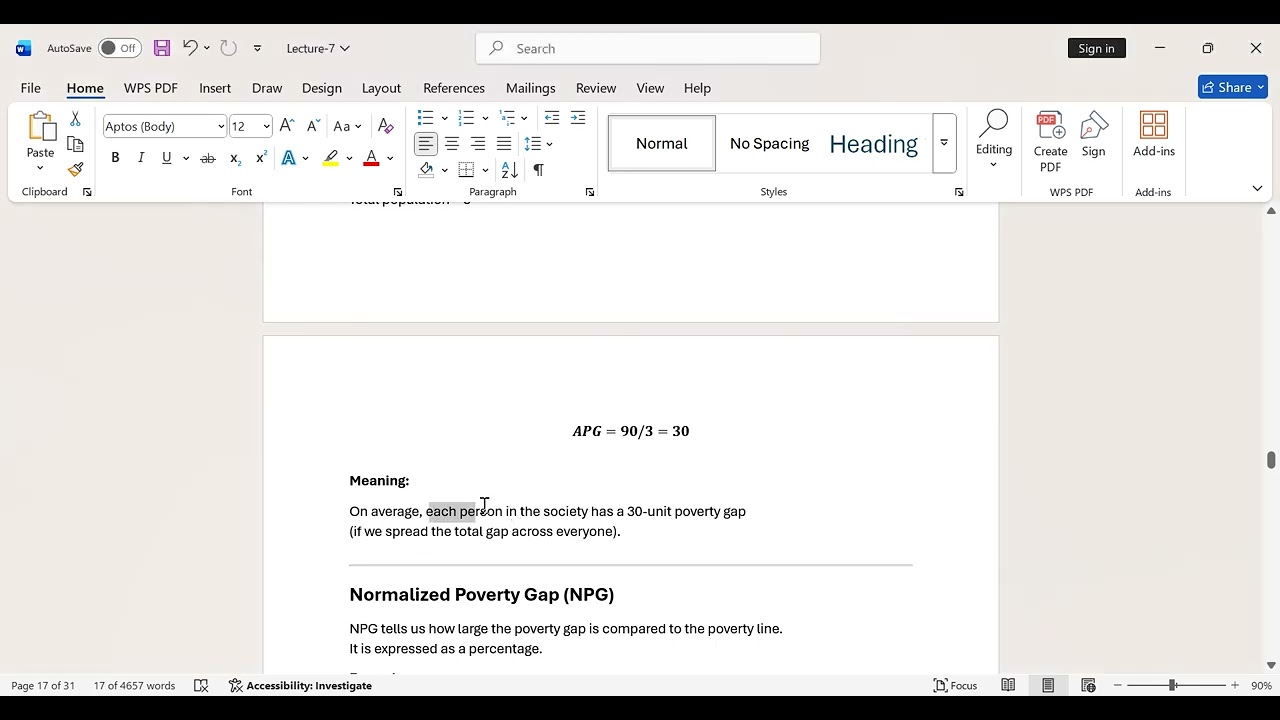Increase paragraph indent
1280x720 pixels.
point(578,118)
